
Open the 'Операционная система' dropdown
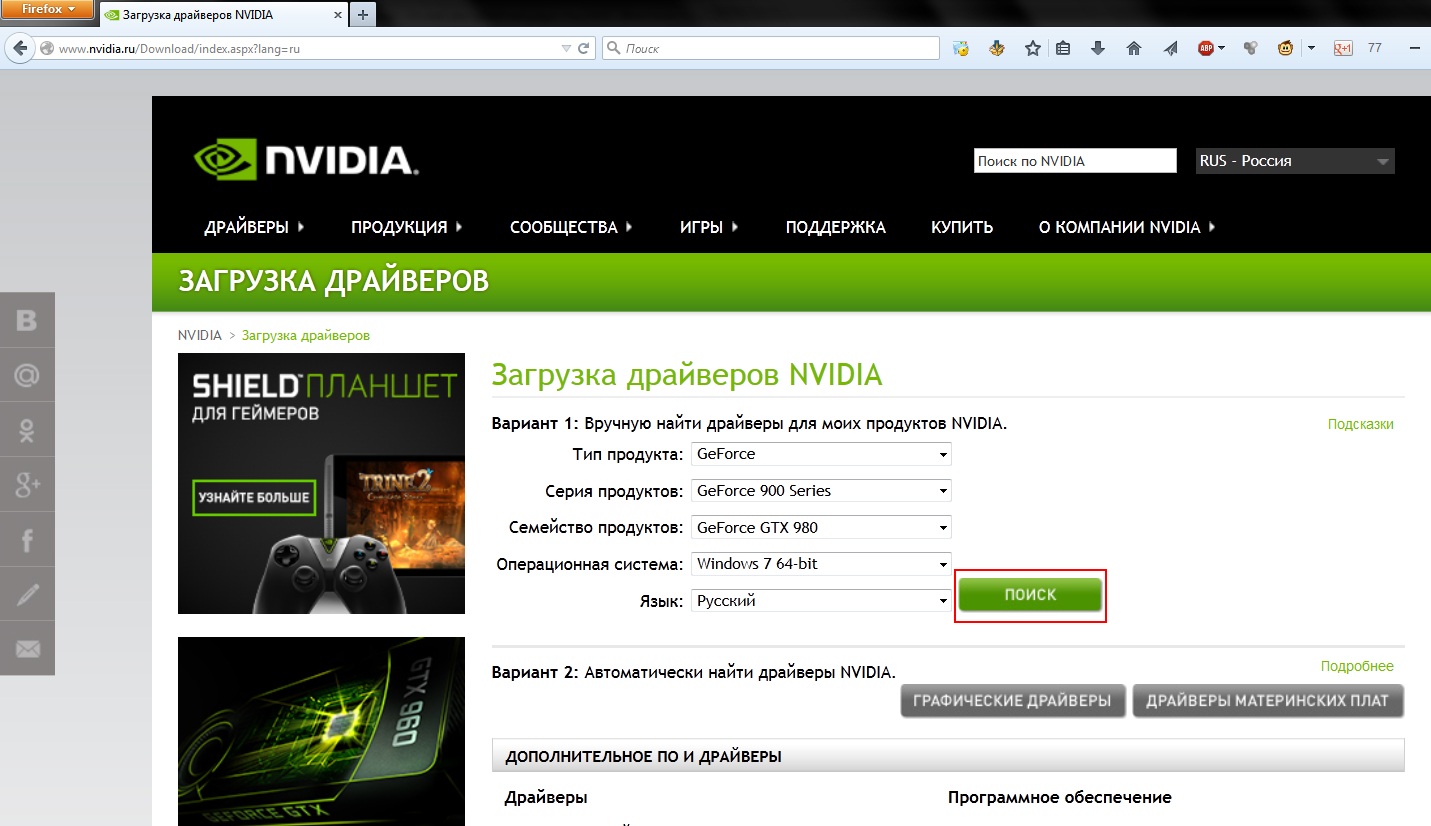pyautogui.click(x=821, y=564)
